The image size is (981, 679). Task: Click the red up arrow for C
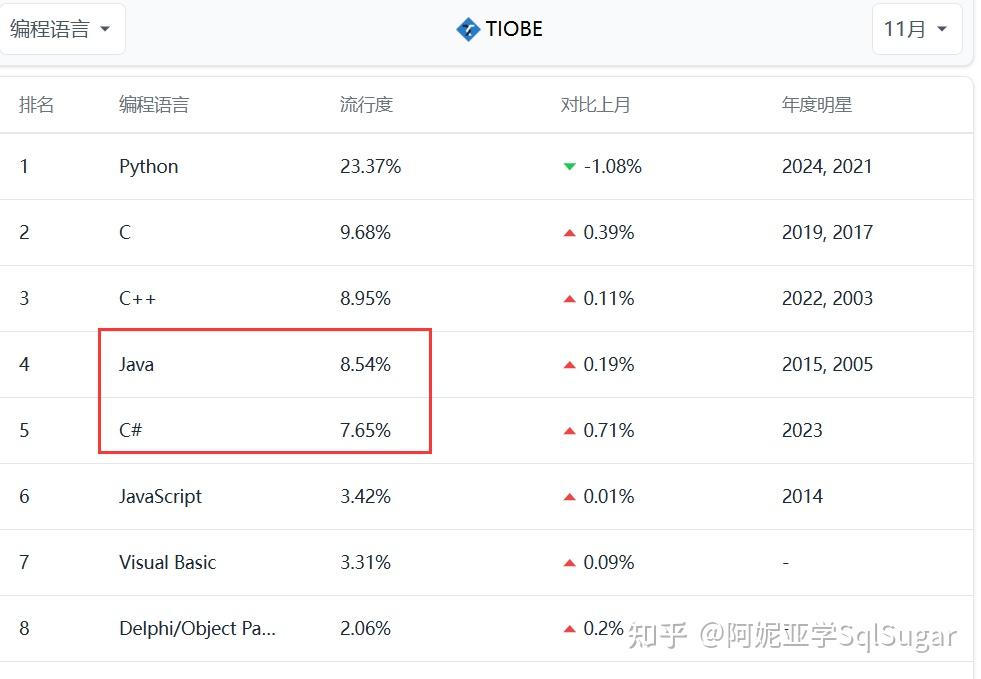coord(570,233)
